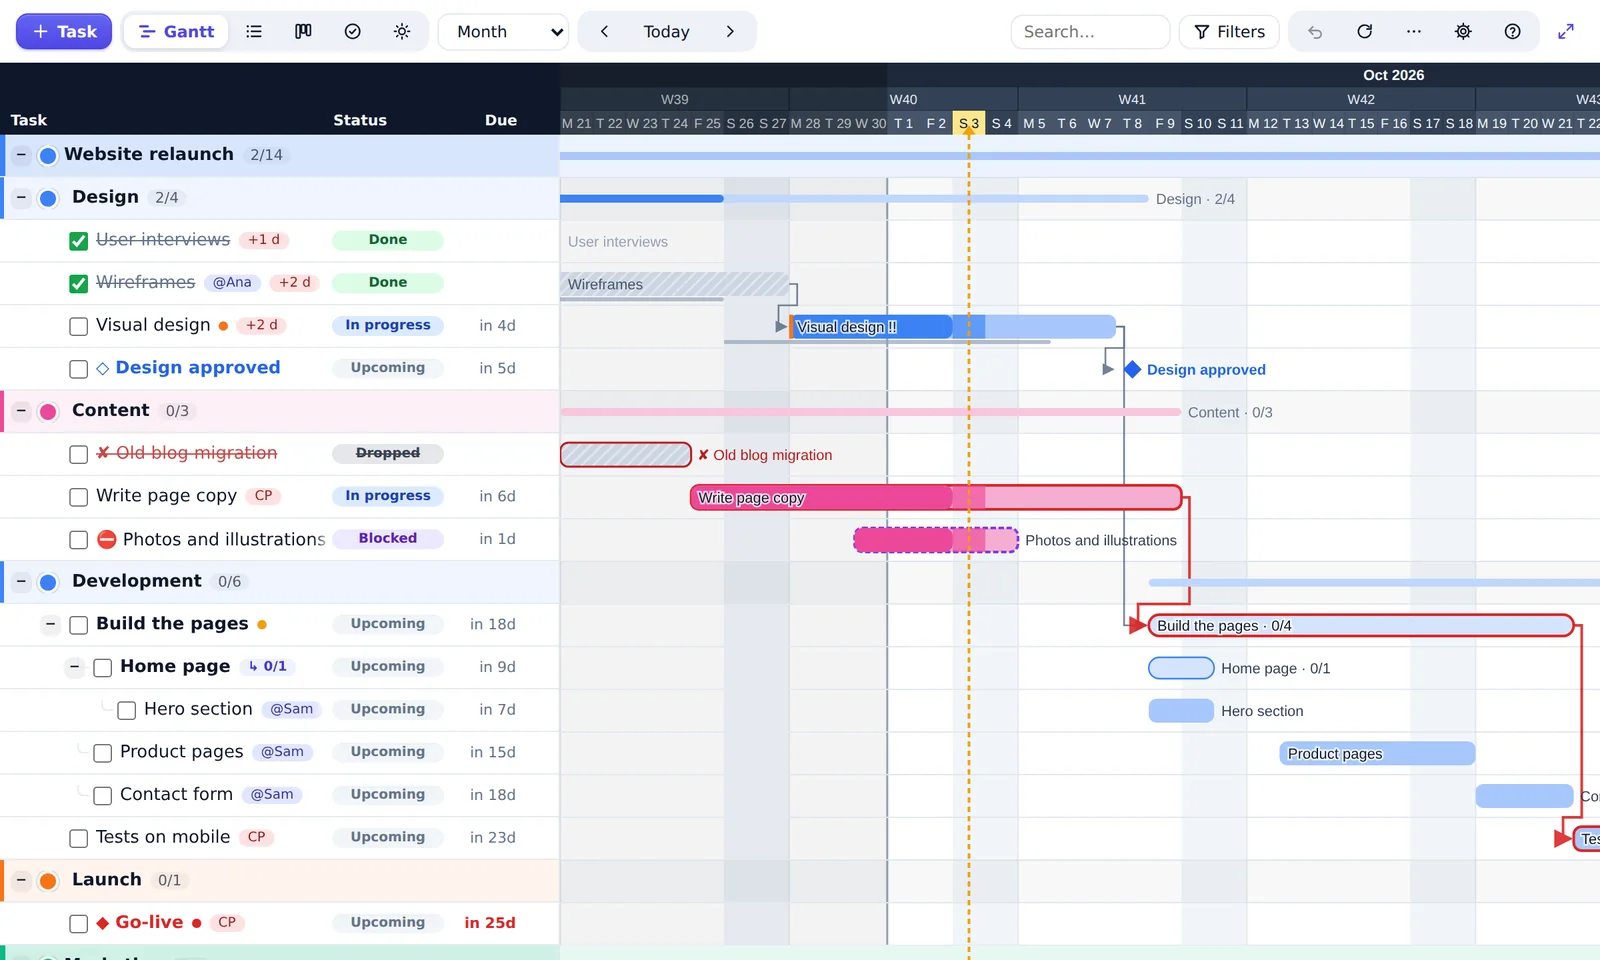
Task: Open settings gear icon
Action: pos(1463,32)
